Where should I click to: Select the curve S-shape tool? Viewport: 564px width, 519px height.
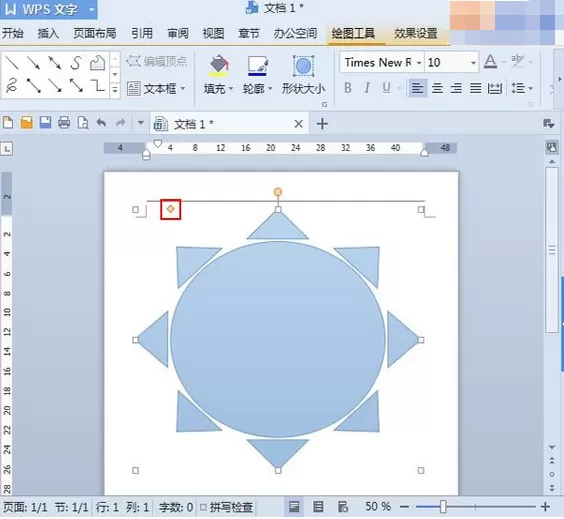pos(76,63)
